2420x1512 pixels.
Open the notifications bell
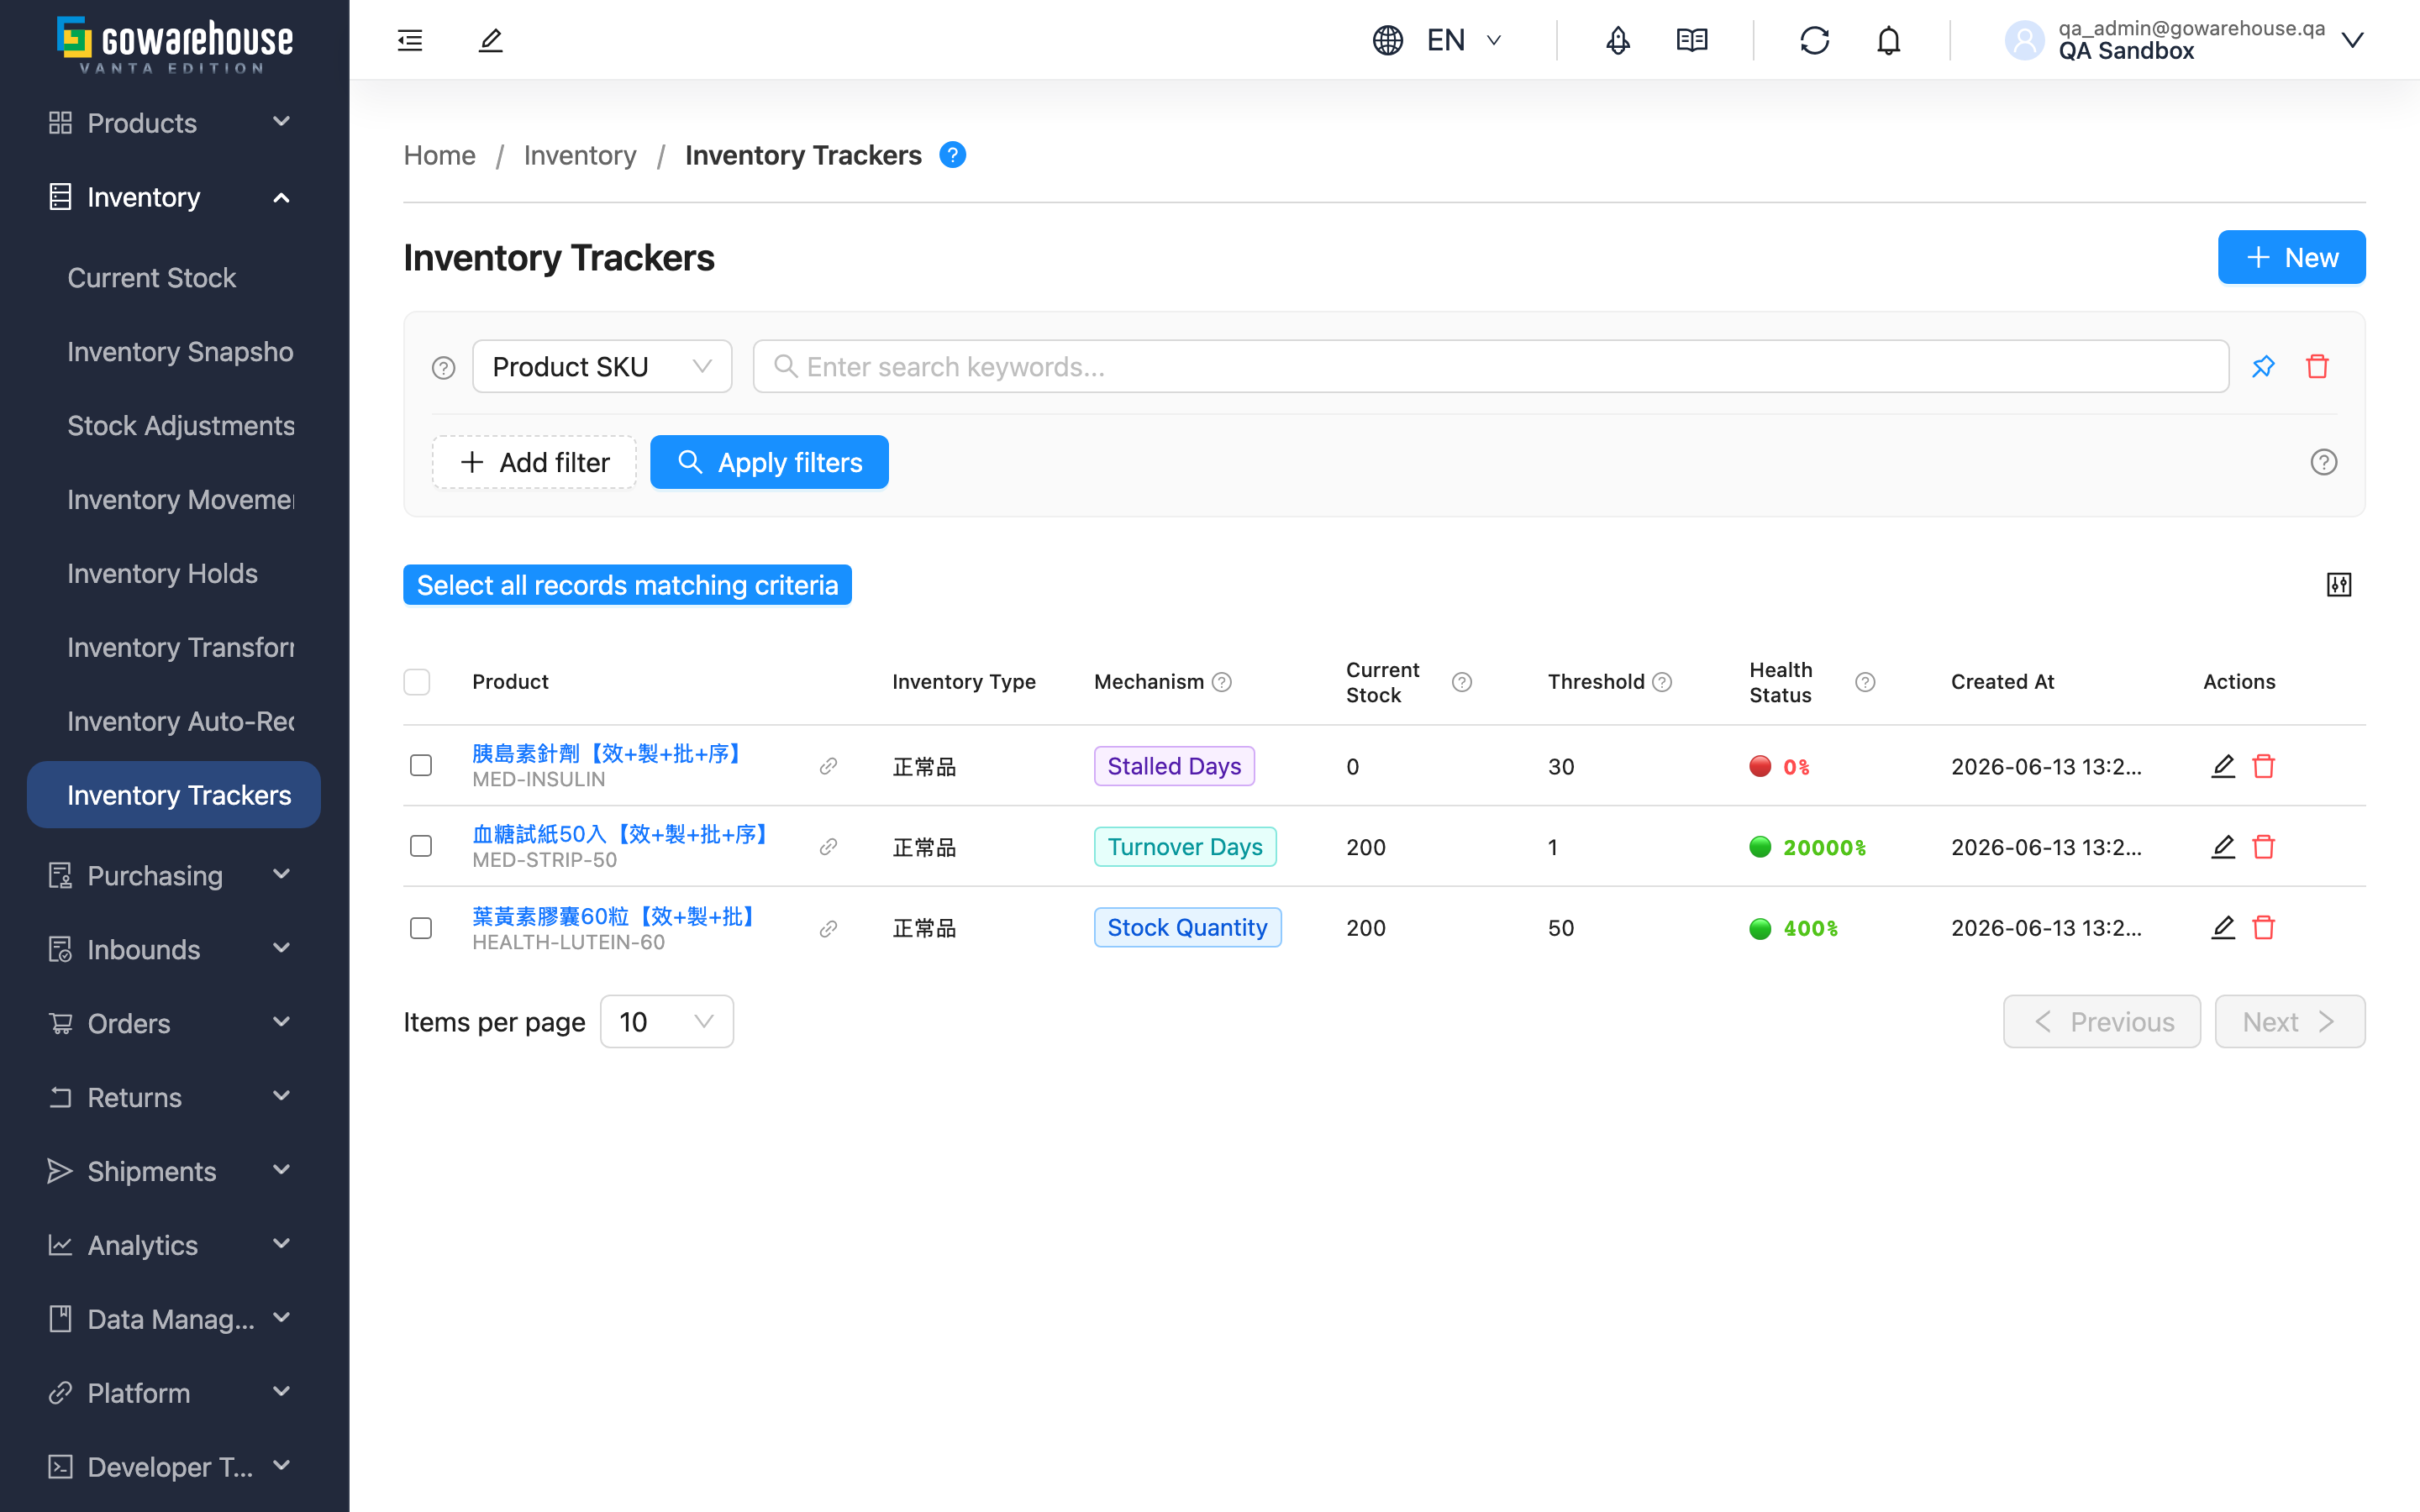pos(1888,40)
